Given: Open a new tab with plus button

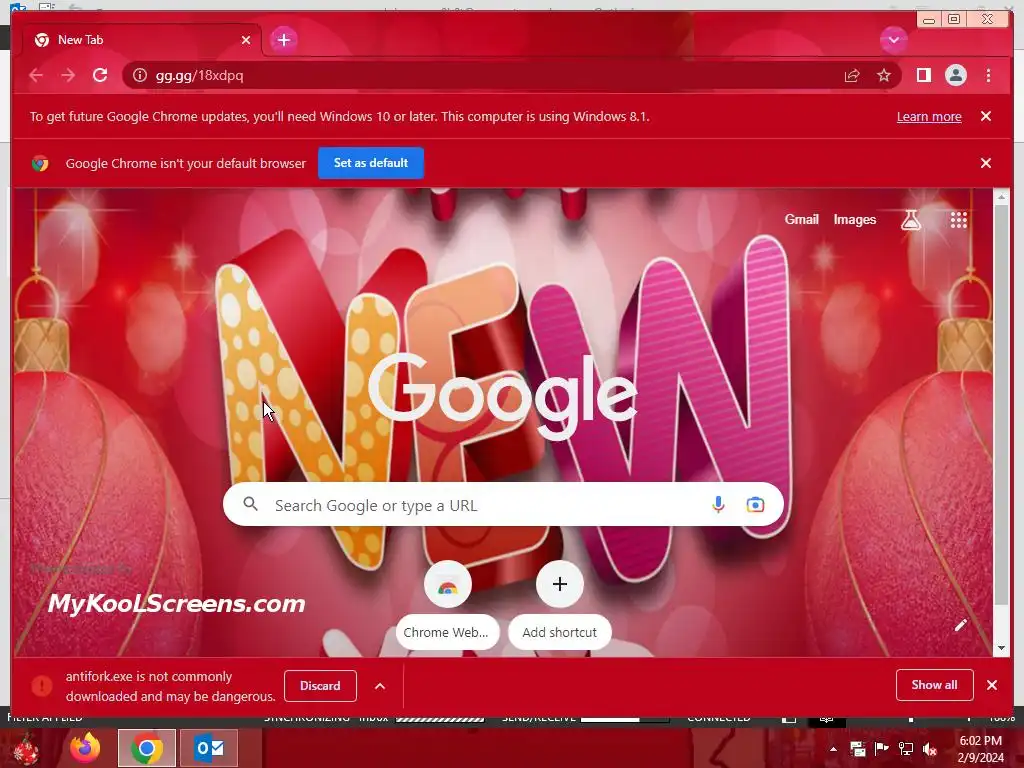Looking at the screenshot, I should pos(283,40).
